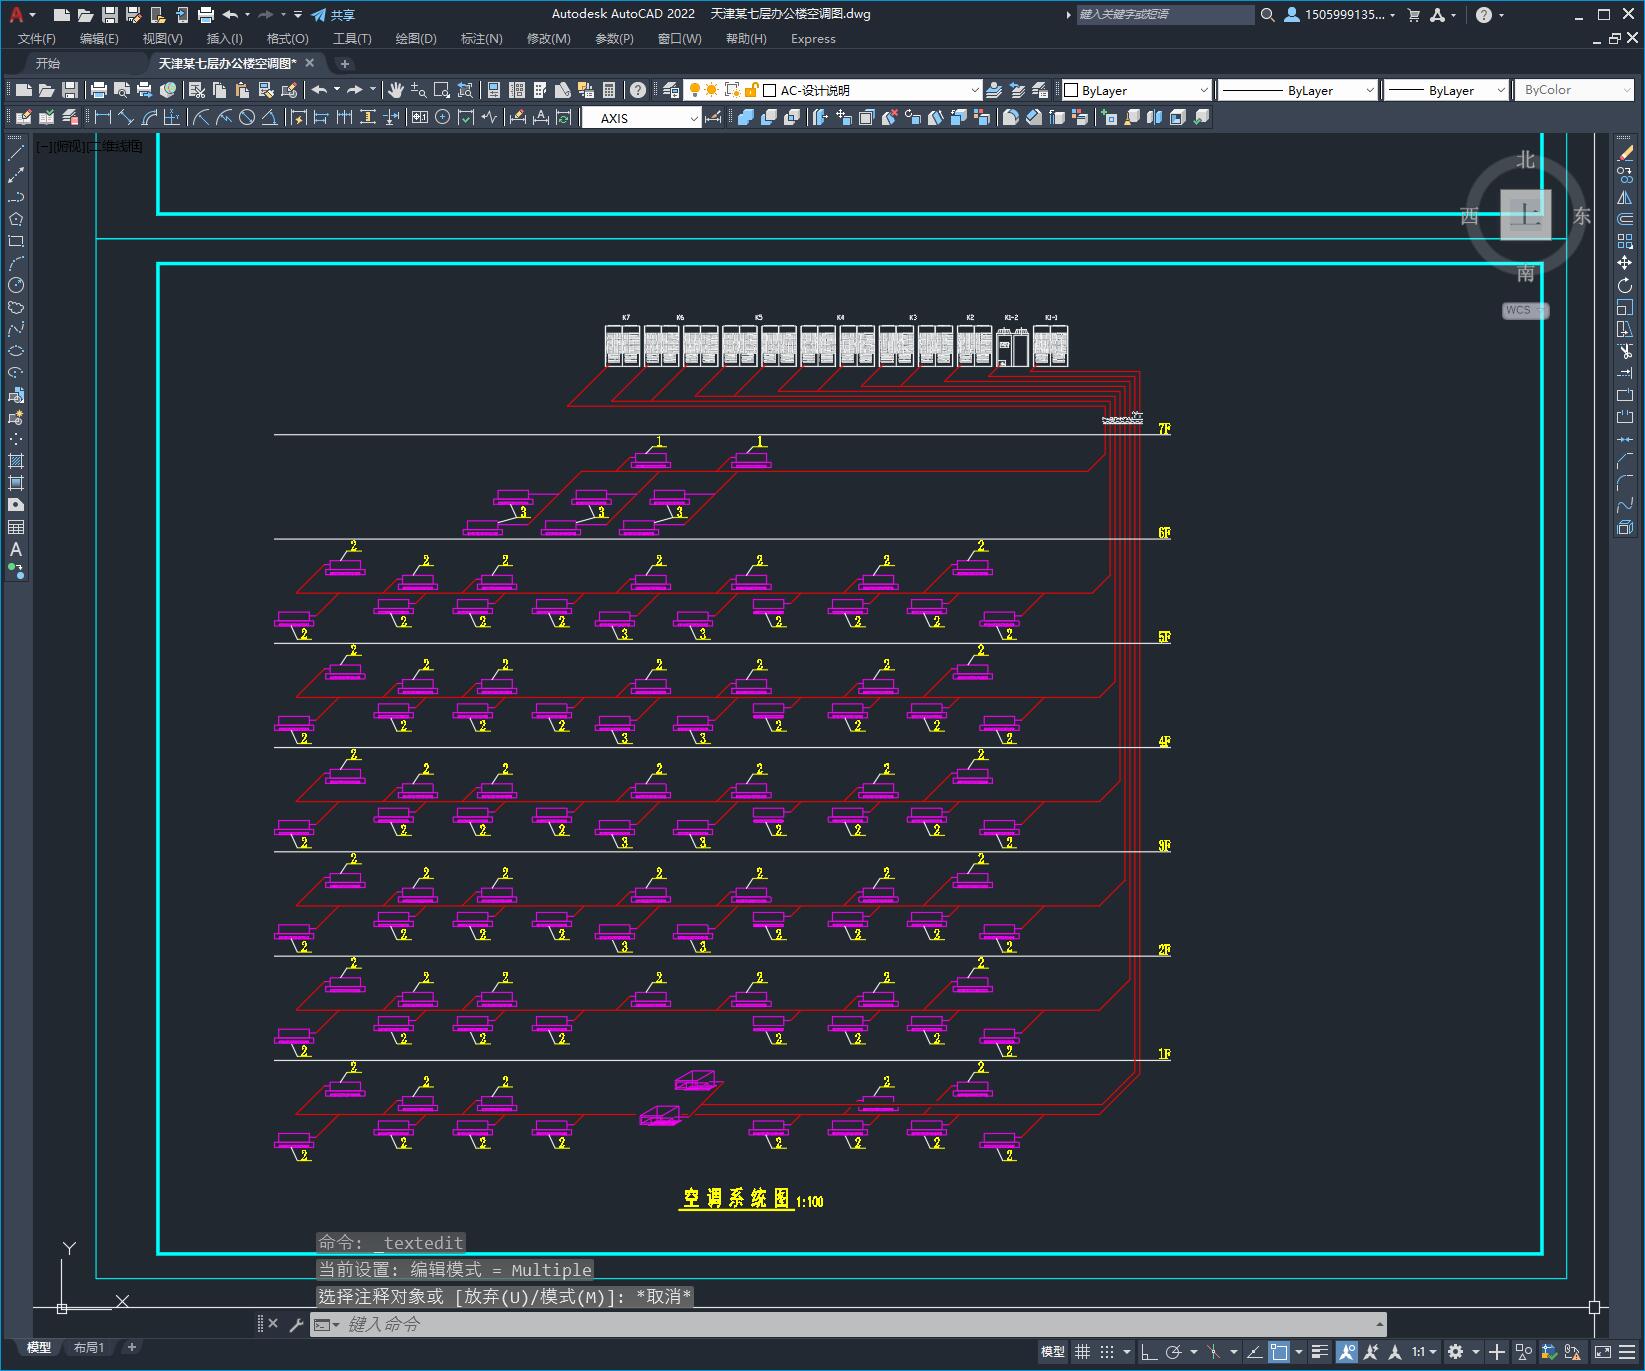Click the Share button in title bar

pos(333,15)
